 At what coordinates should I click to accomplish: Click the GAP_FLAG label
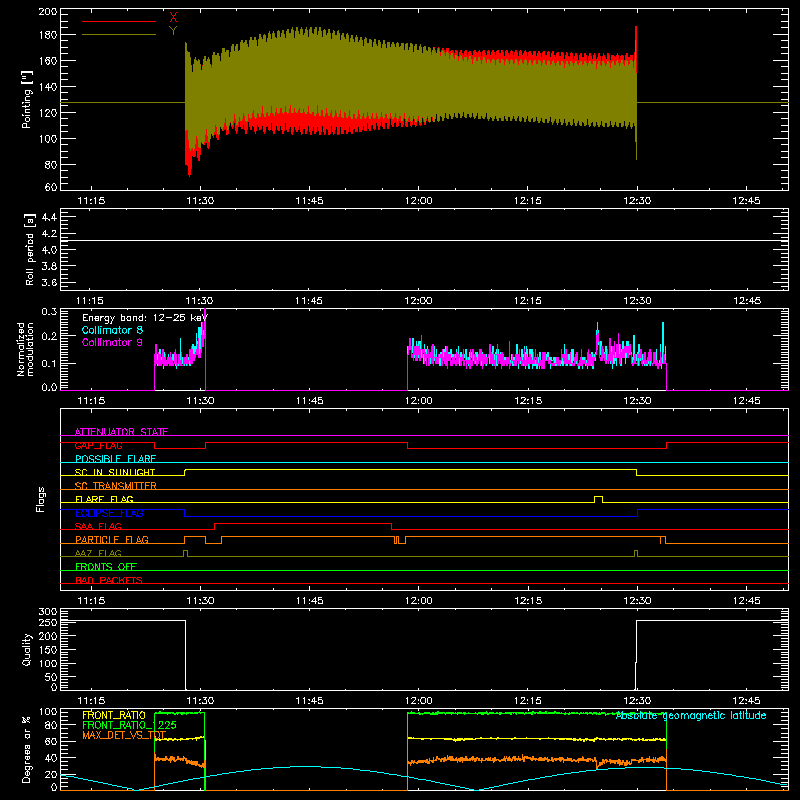pyautogui.click(x=98, y=445)
